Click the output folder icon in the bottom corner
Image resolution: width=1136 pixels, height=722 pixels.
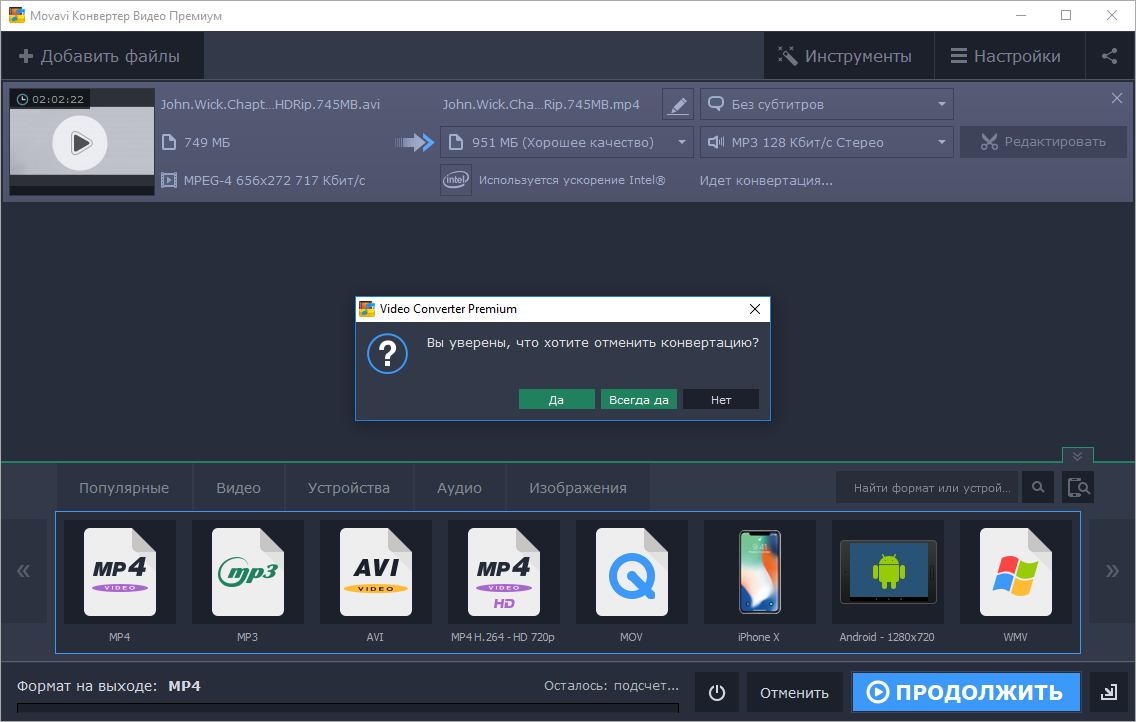click(x=1108, y=692)
